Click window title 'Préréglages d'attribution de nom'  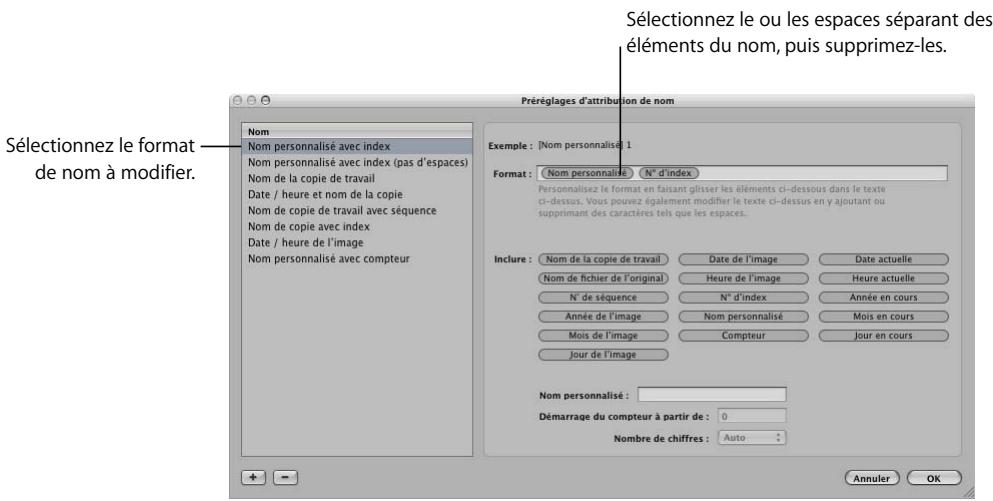coord(597,101)
